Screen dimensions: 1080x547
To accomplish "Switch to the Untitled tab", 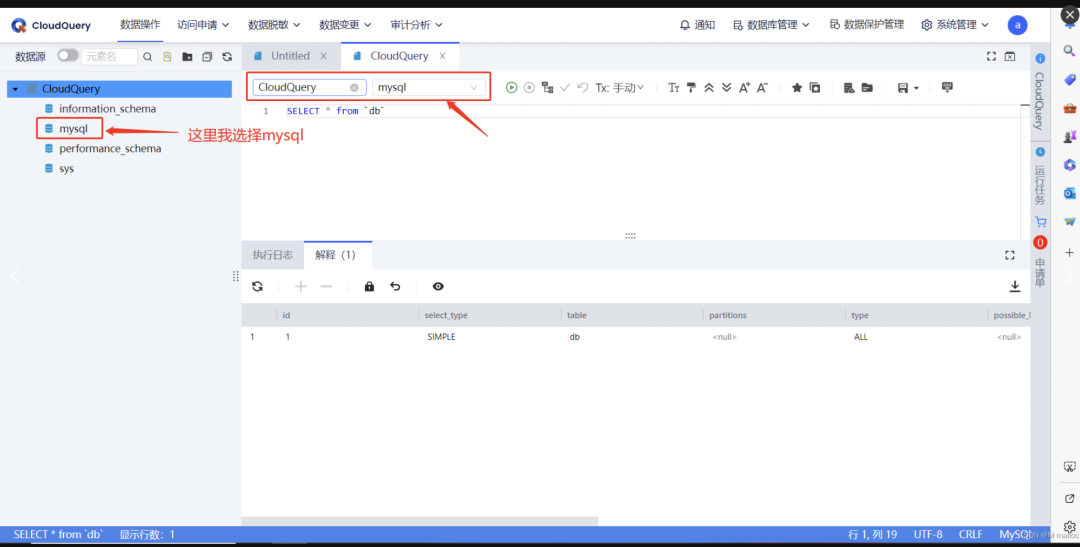I will tap(290, 56).
